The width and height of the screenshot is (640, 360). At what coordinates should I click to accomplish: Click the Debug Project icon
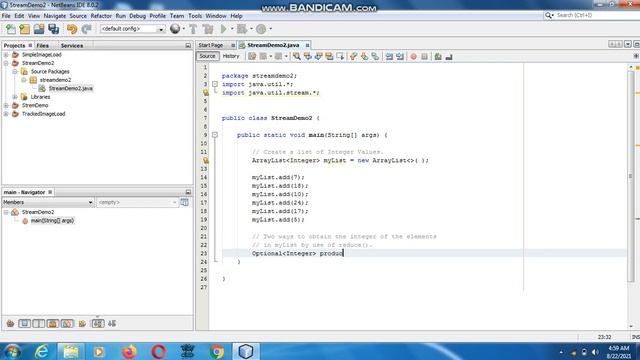[242, 29]
